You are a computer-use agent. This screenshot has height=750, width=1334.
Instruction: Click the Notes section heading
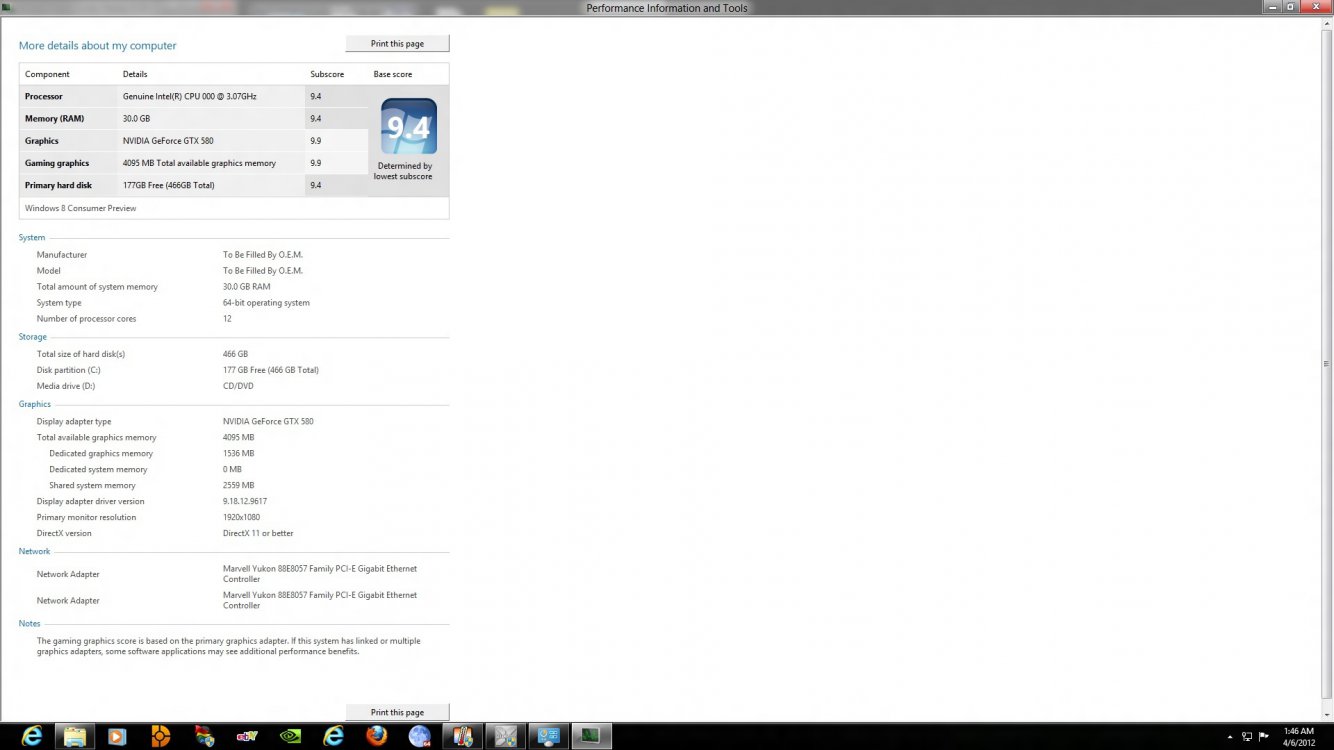(x=30, y=623)
